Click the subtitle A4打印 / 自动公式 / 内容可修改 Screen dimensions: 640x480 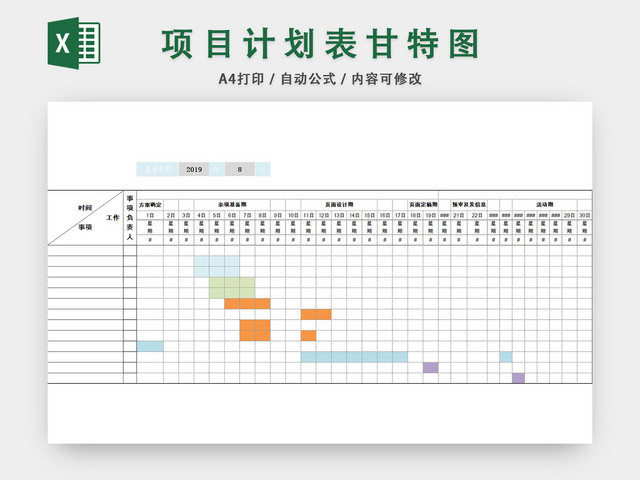click(320, 79)
